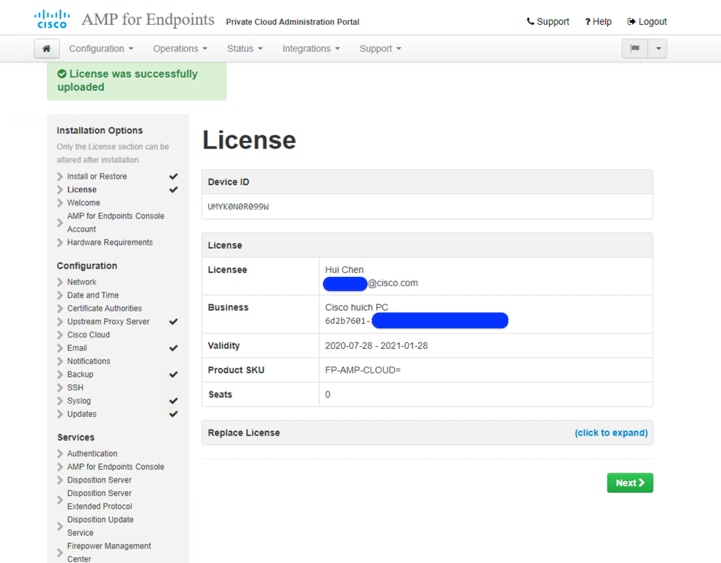The height and width of the screenshot is (563, 721).
Task: Open the Support dropdown in navbar
Action: point(380,49)
